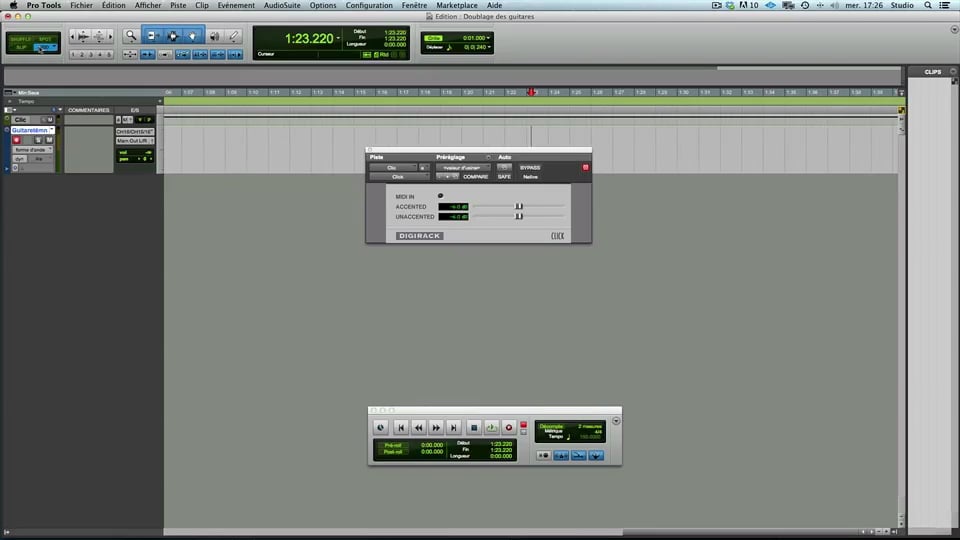Click the Record button in Transport
Screen dimensions: 960x540
(x=508, y=427)
